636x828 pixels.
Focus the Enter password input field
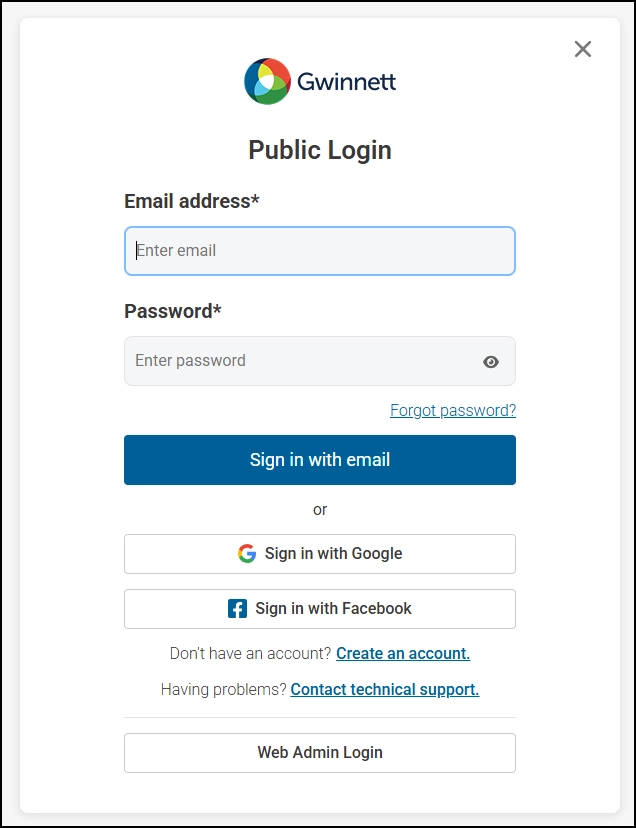click(x=300, y=361)
